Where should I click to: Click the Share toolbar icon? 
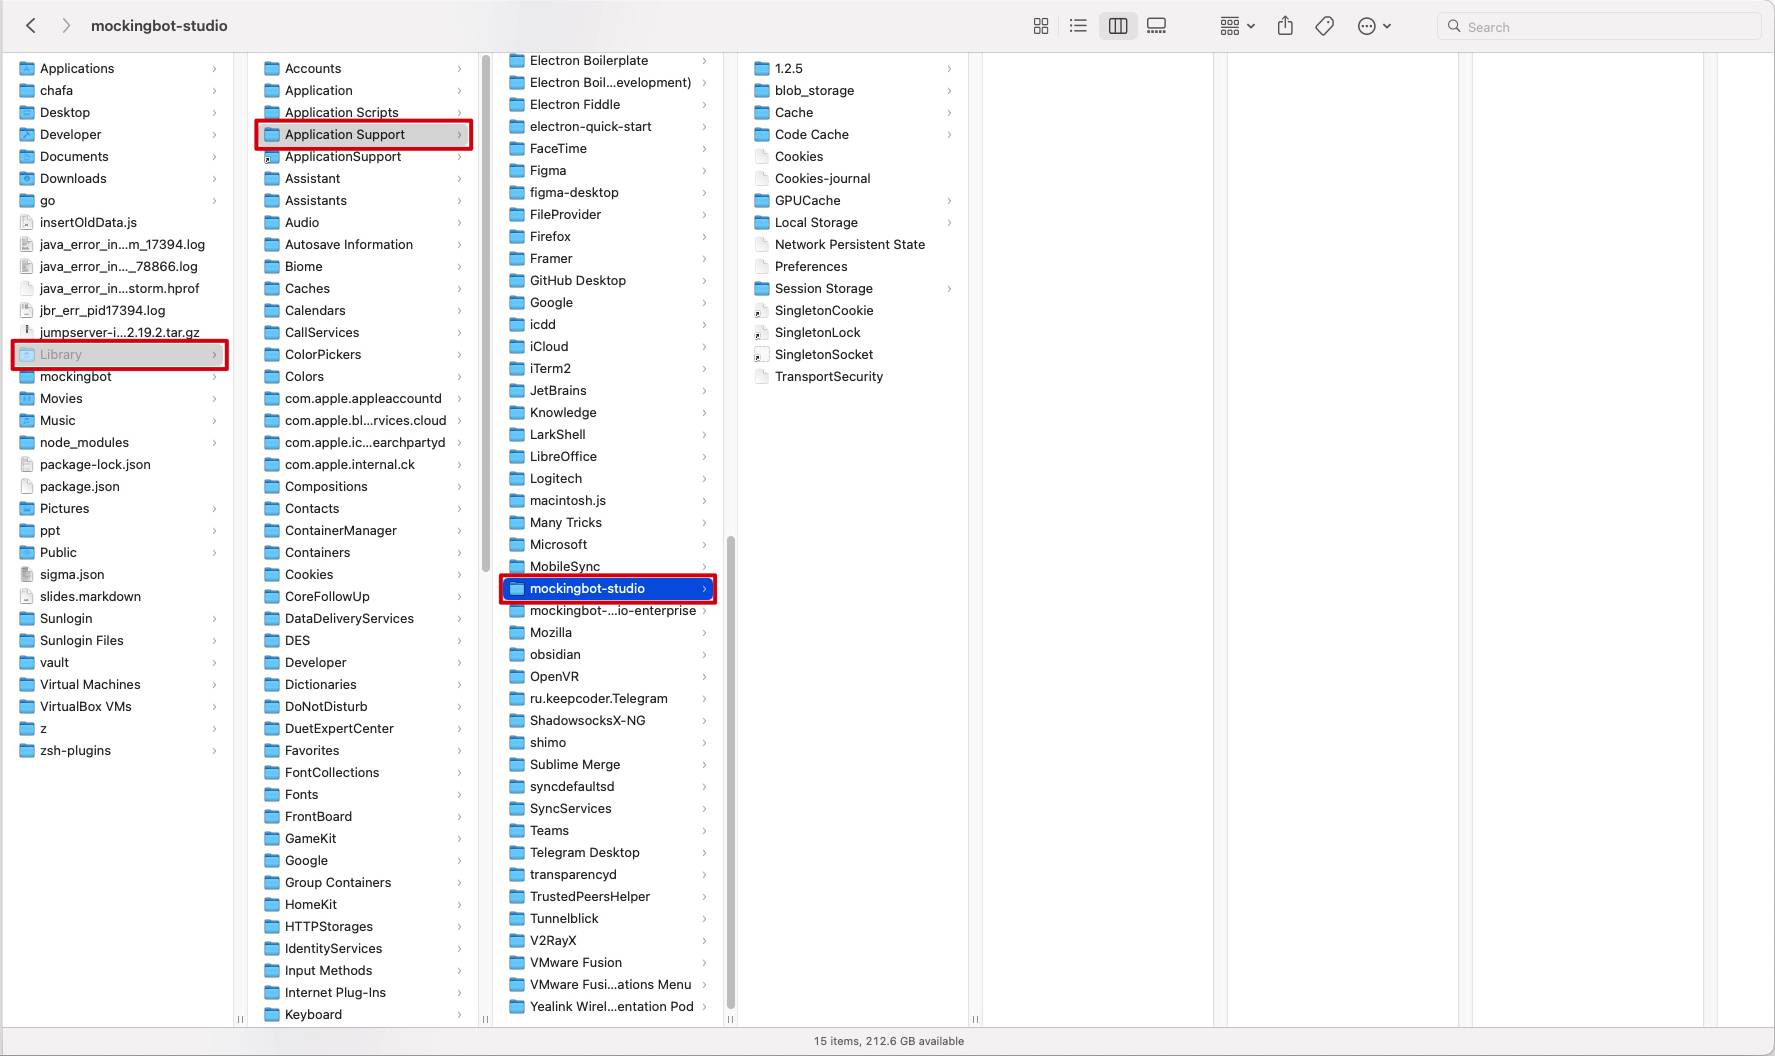point(1285,26)
